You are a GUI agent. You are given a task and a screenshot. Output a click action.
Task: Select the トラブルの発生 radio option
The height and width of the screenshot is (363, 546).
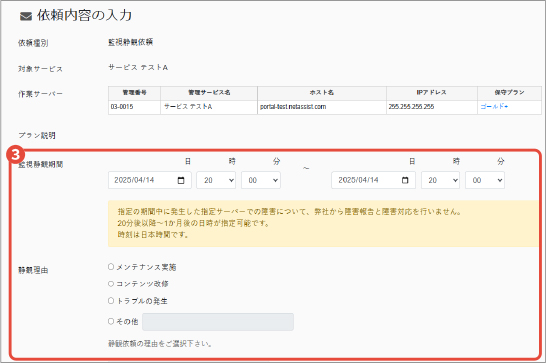pyautogui.click(x=111, y=301)
